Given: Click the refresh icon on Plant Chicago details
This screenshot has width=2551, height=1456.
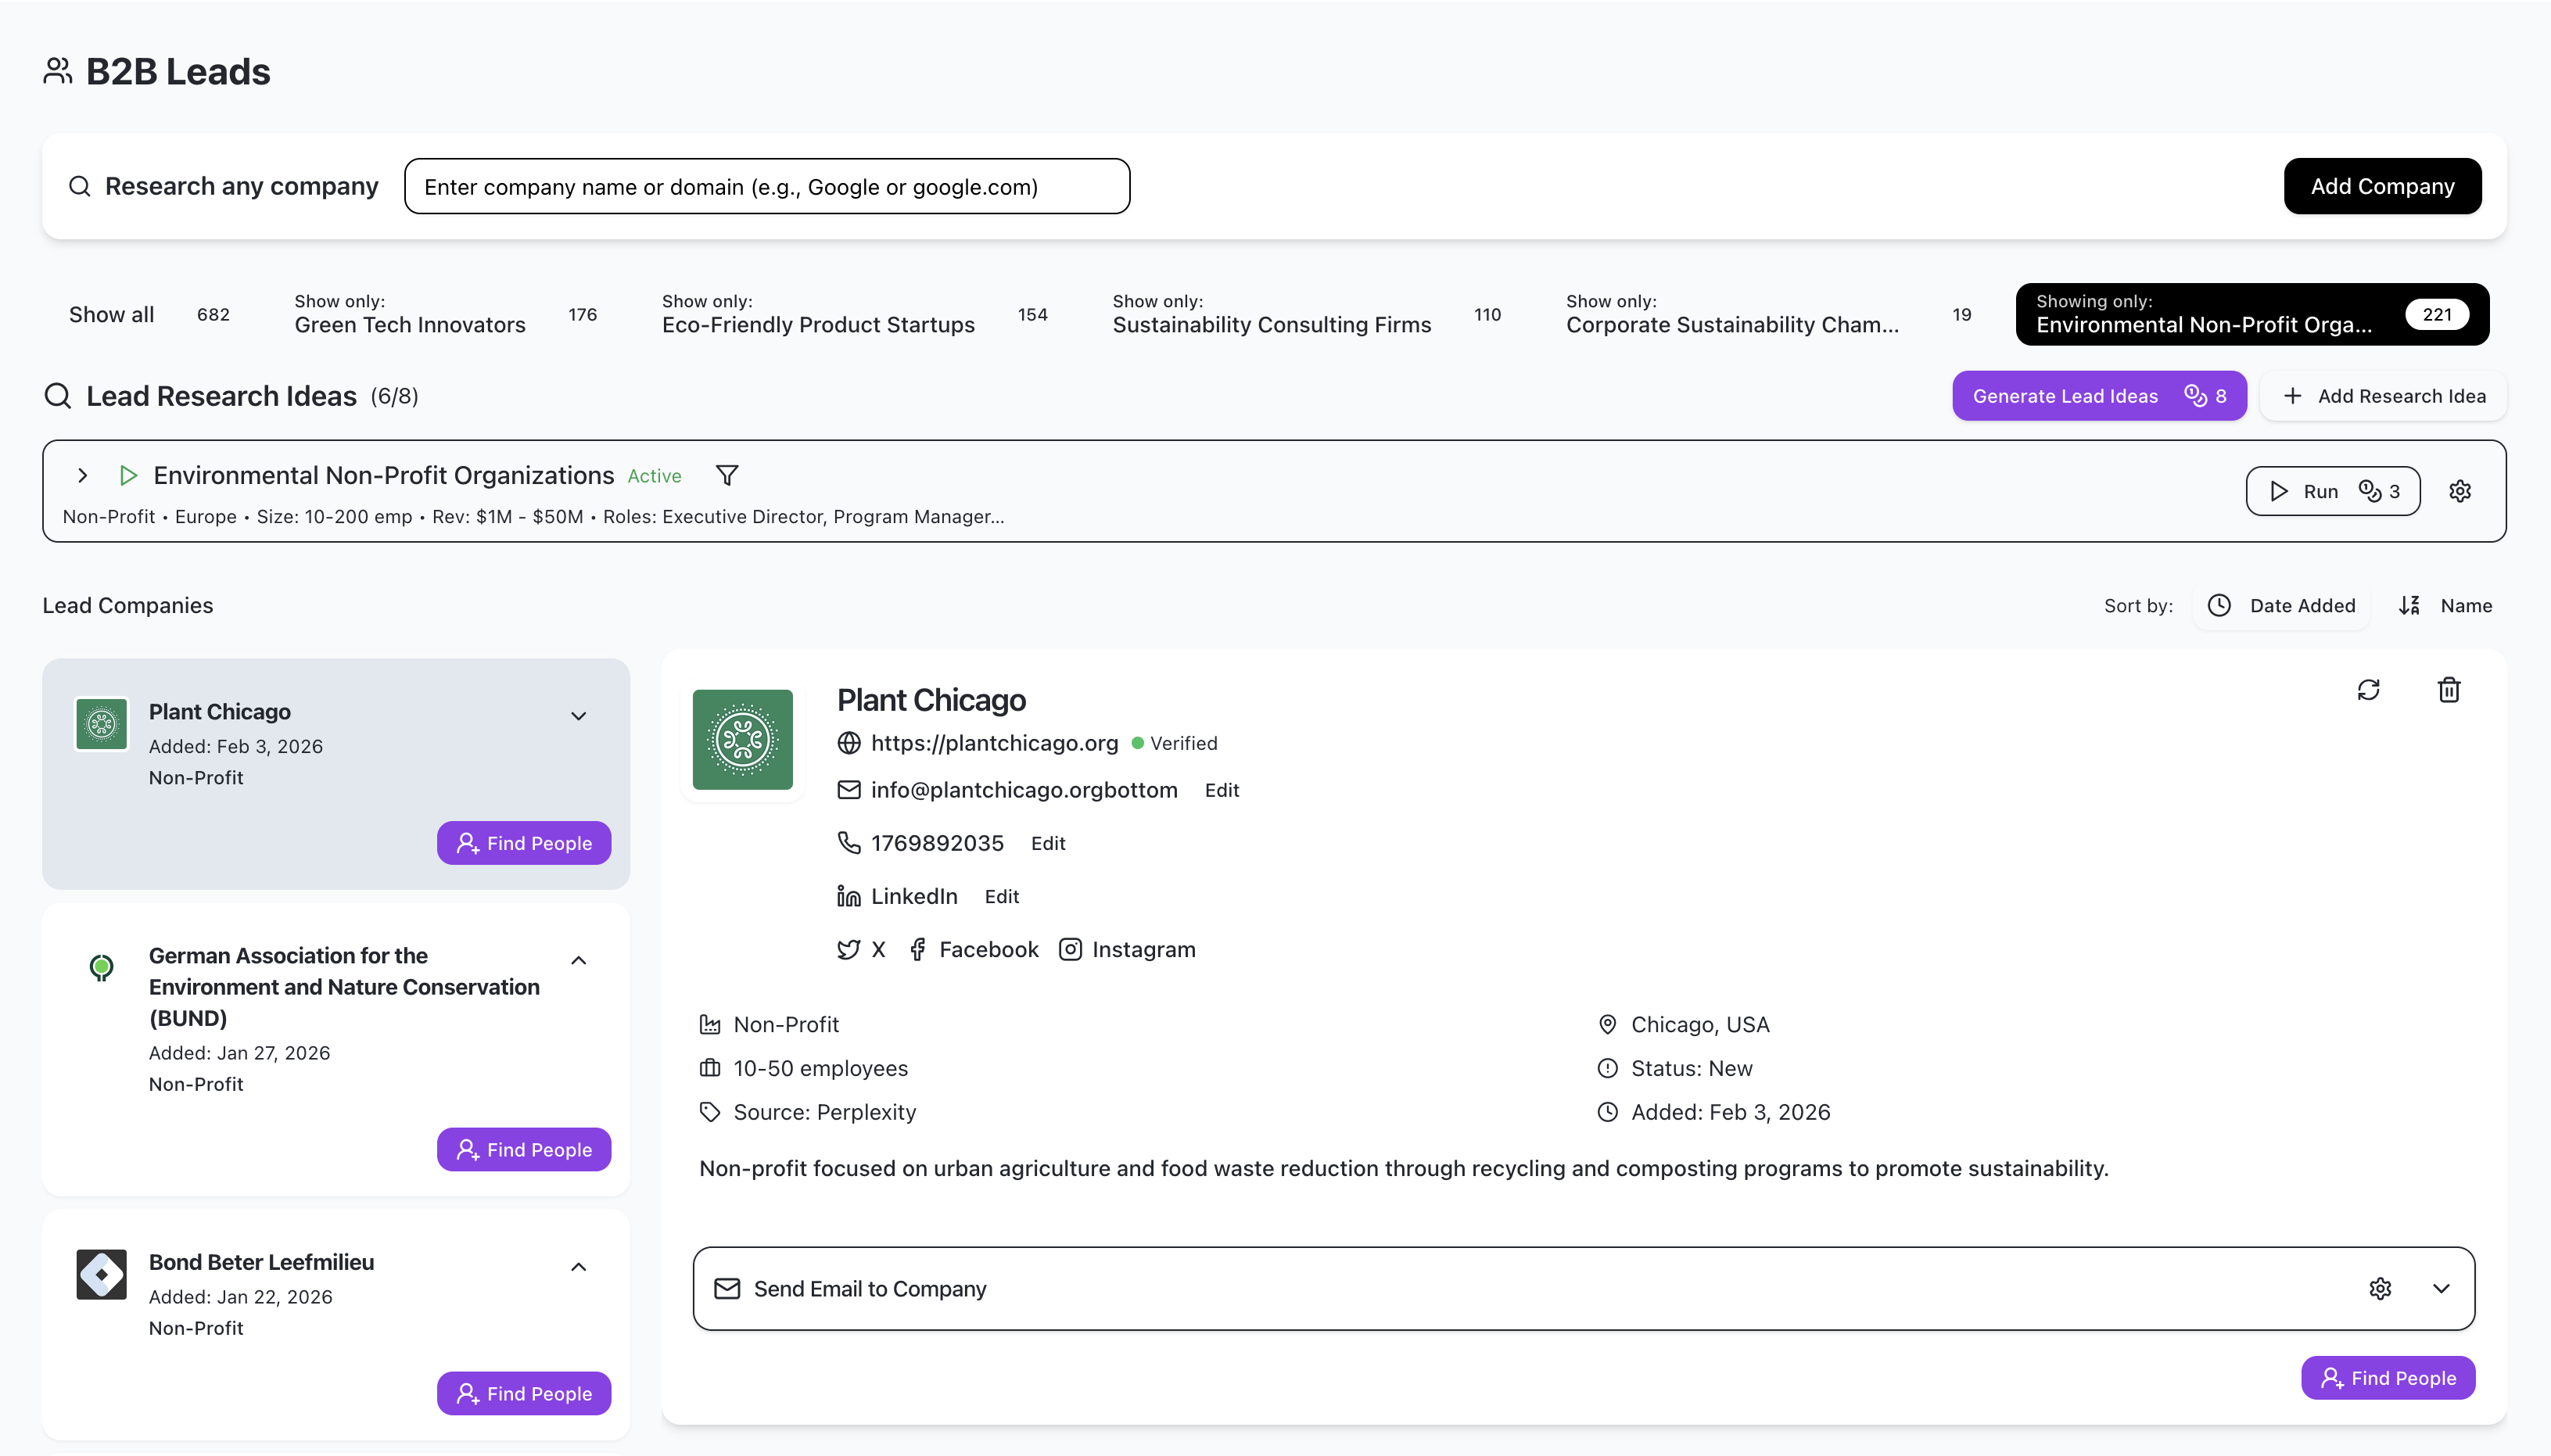Looking at the screenshot, I should click(2369, 690).
